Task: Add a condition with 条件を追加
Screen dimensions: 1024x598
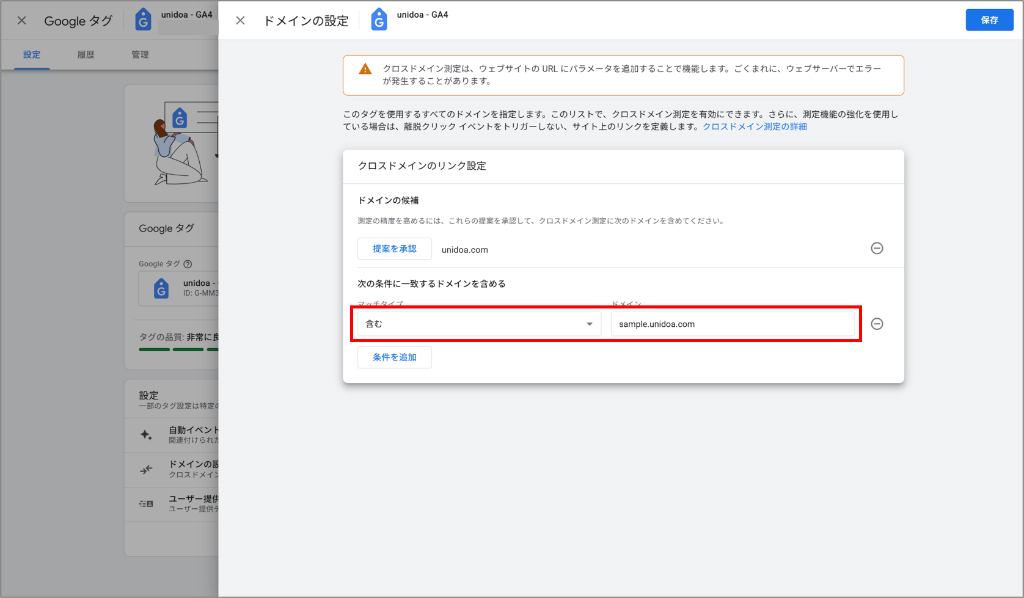Action: tap(394, 357)
